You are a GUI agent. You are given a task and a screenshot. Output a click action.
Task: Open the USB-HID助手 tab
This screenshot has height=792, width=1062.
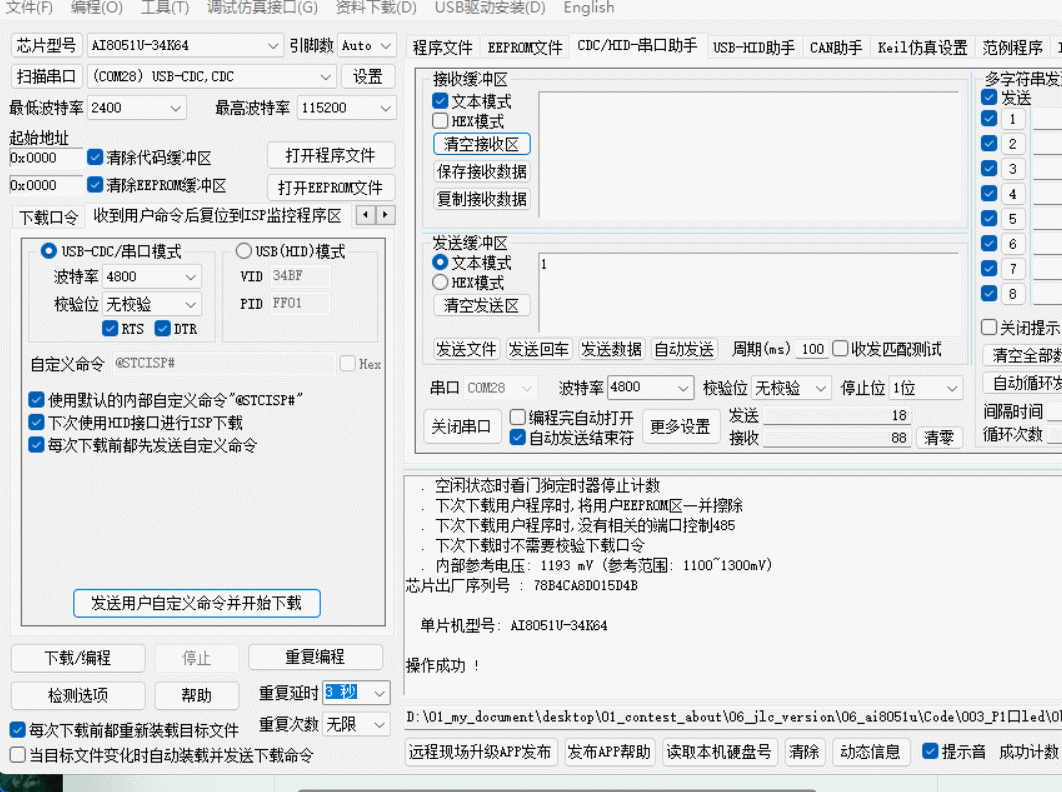point(754,47)
